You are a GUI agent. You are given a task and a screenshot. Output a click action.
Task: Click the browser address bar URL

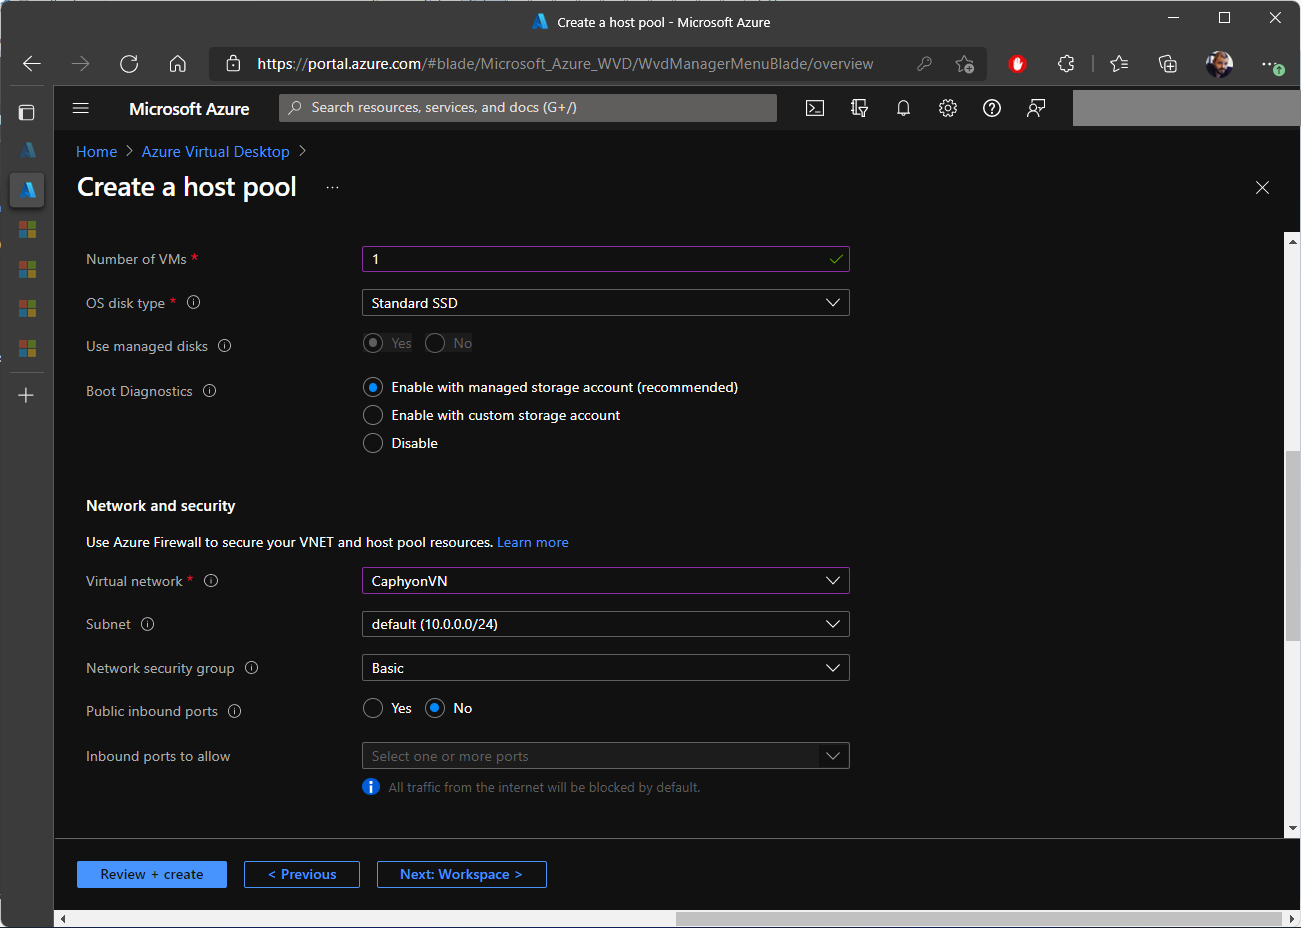tap(565, 64)
